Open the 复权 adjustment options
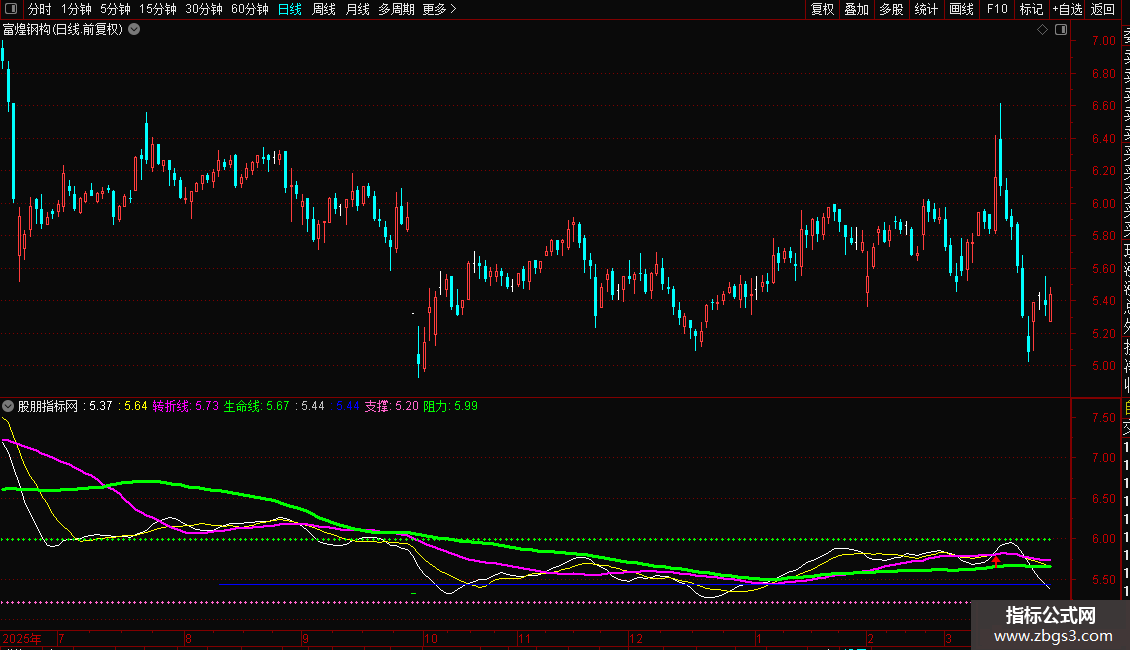 point(822,9)
